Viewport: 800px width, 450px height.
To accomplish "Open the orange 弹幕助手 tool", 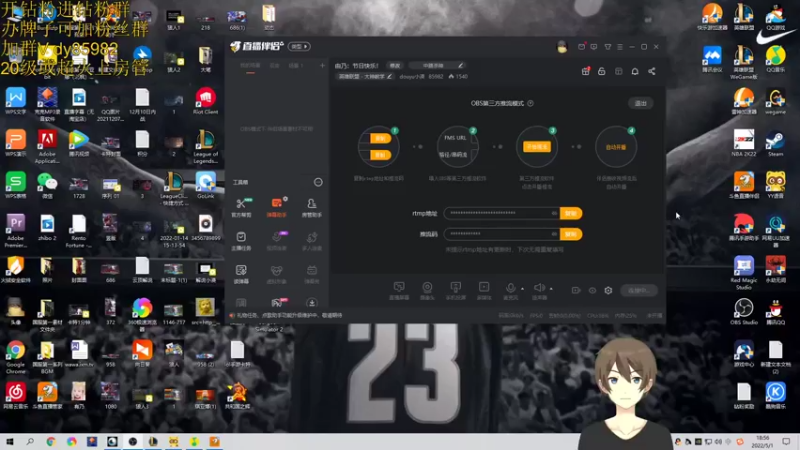I will 277,207.
